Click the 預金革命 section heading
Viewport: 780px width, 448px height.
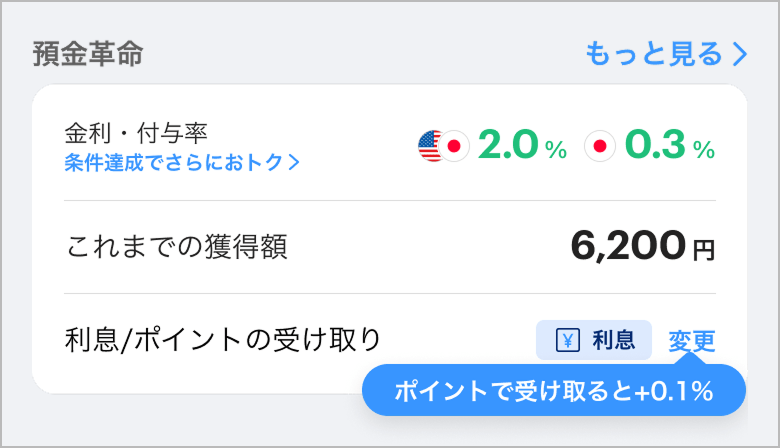click(88, 54)
